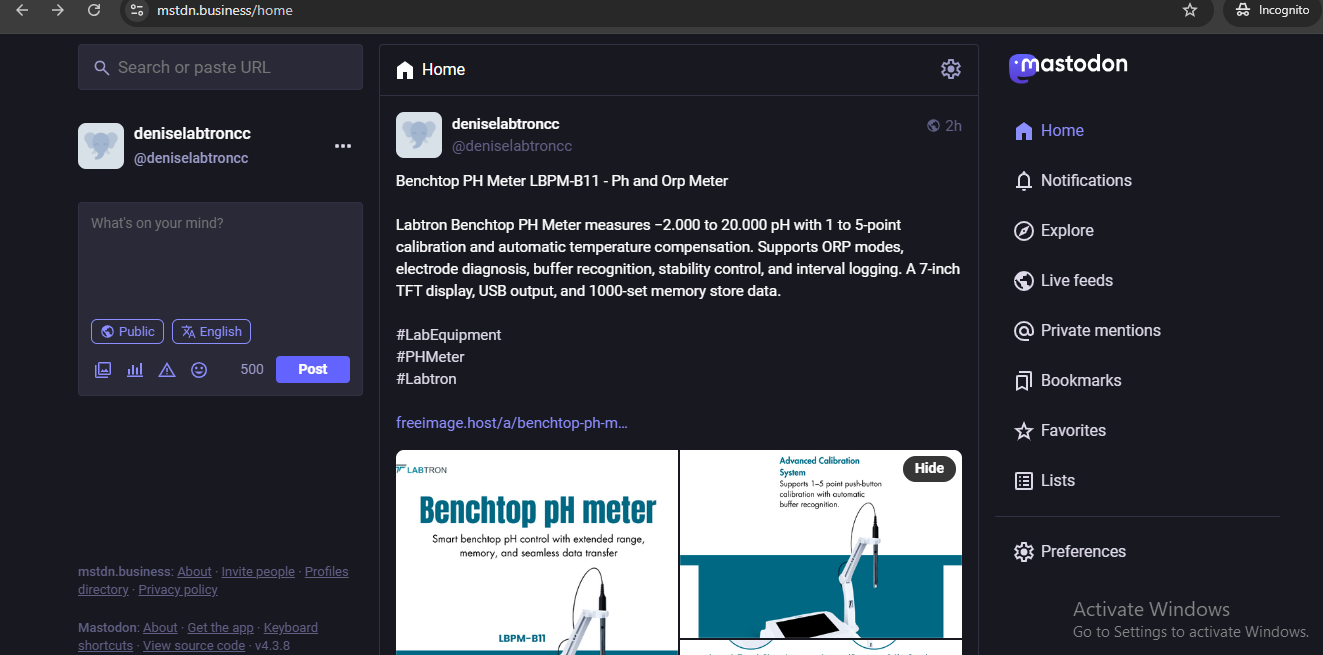Click the bookmark the site star icon
Screen dimensions: 1323x655
coord(1189,10)
